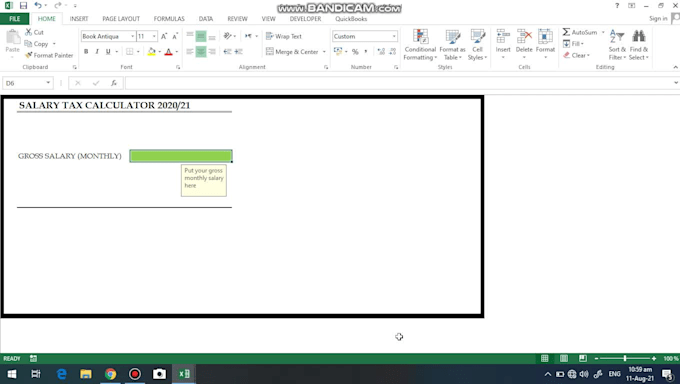Viewport: 680px width, 384px height.
Task: Click Format Painter
Action: (49, 55)
